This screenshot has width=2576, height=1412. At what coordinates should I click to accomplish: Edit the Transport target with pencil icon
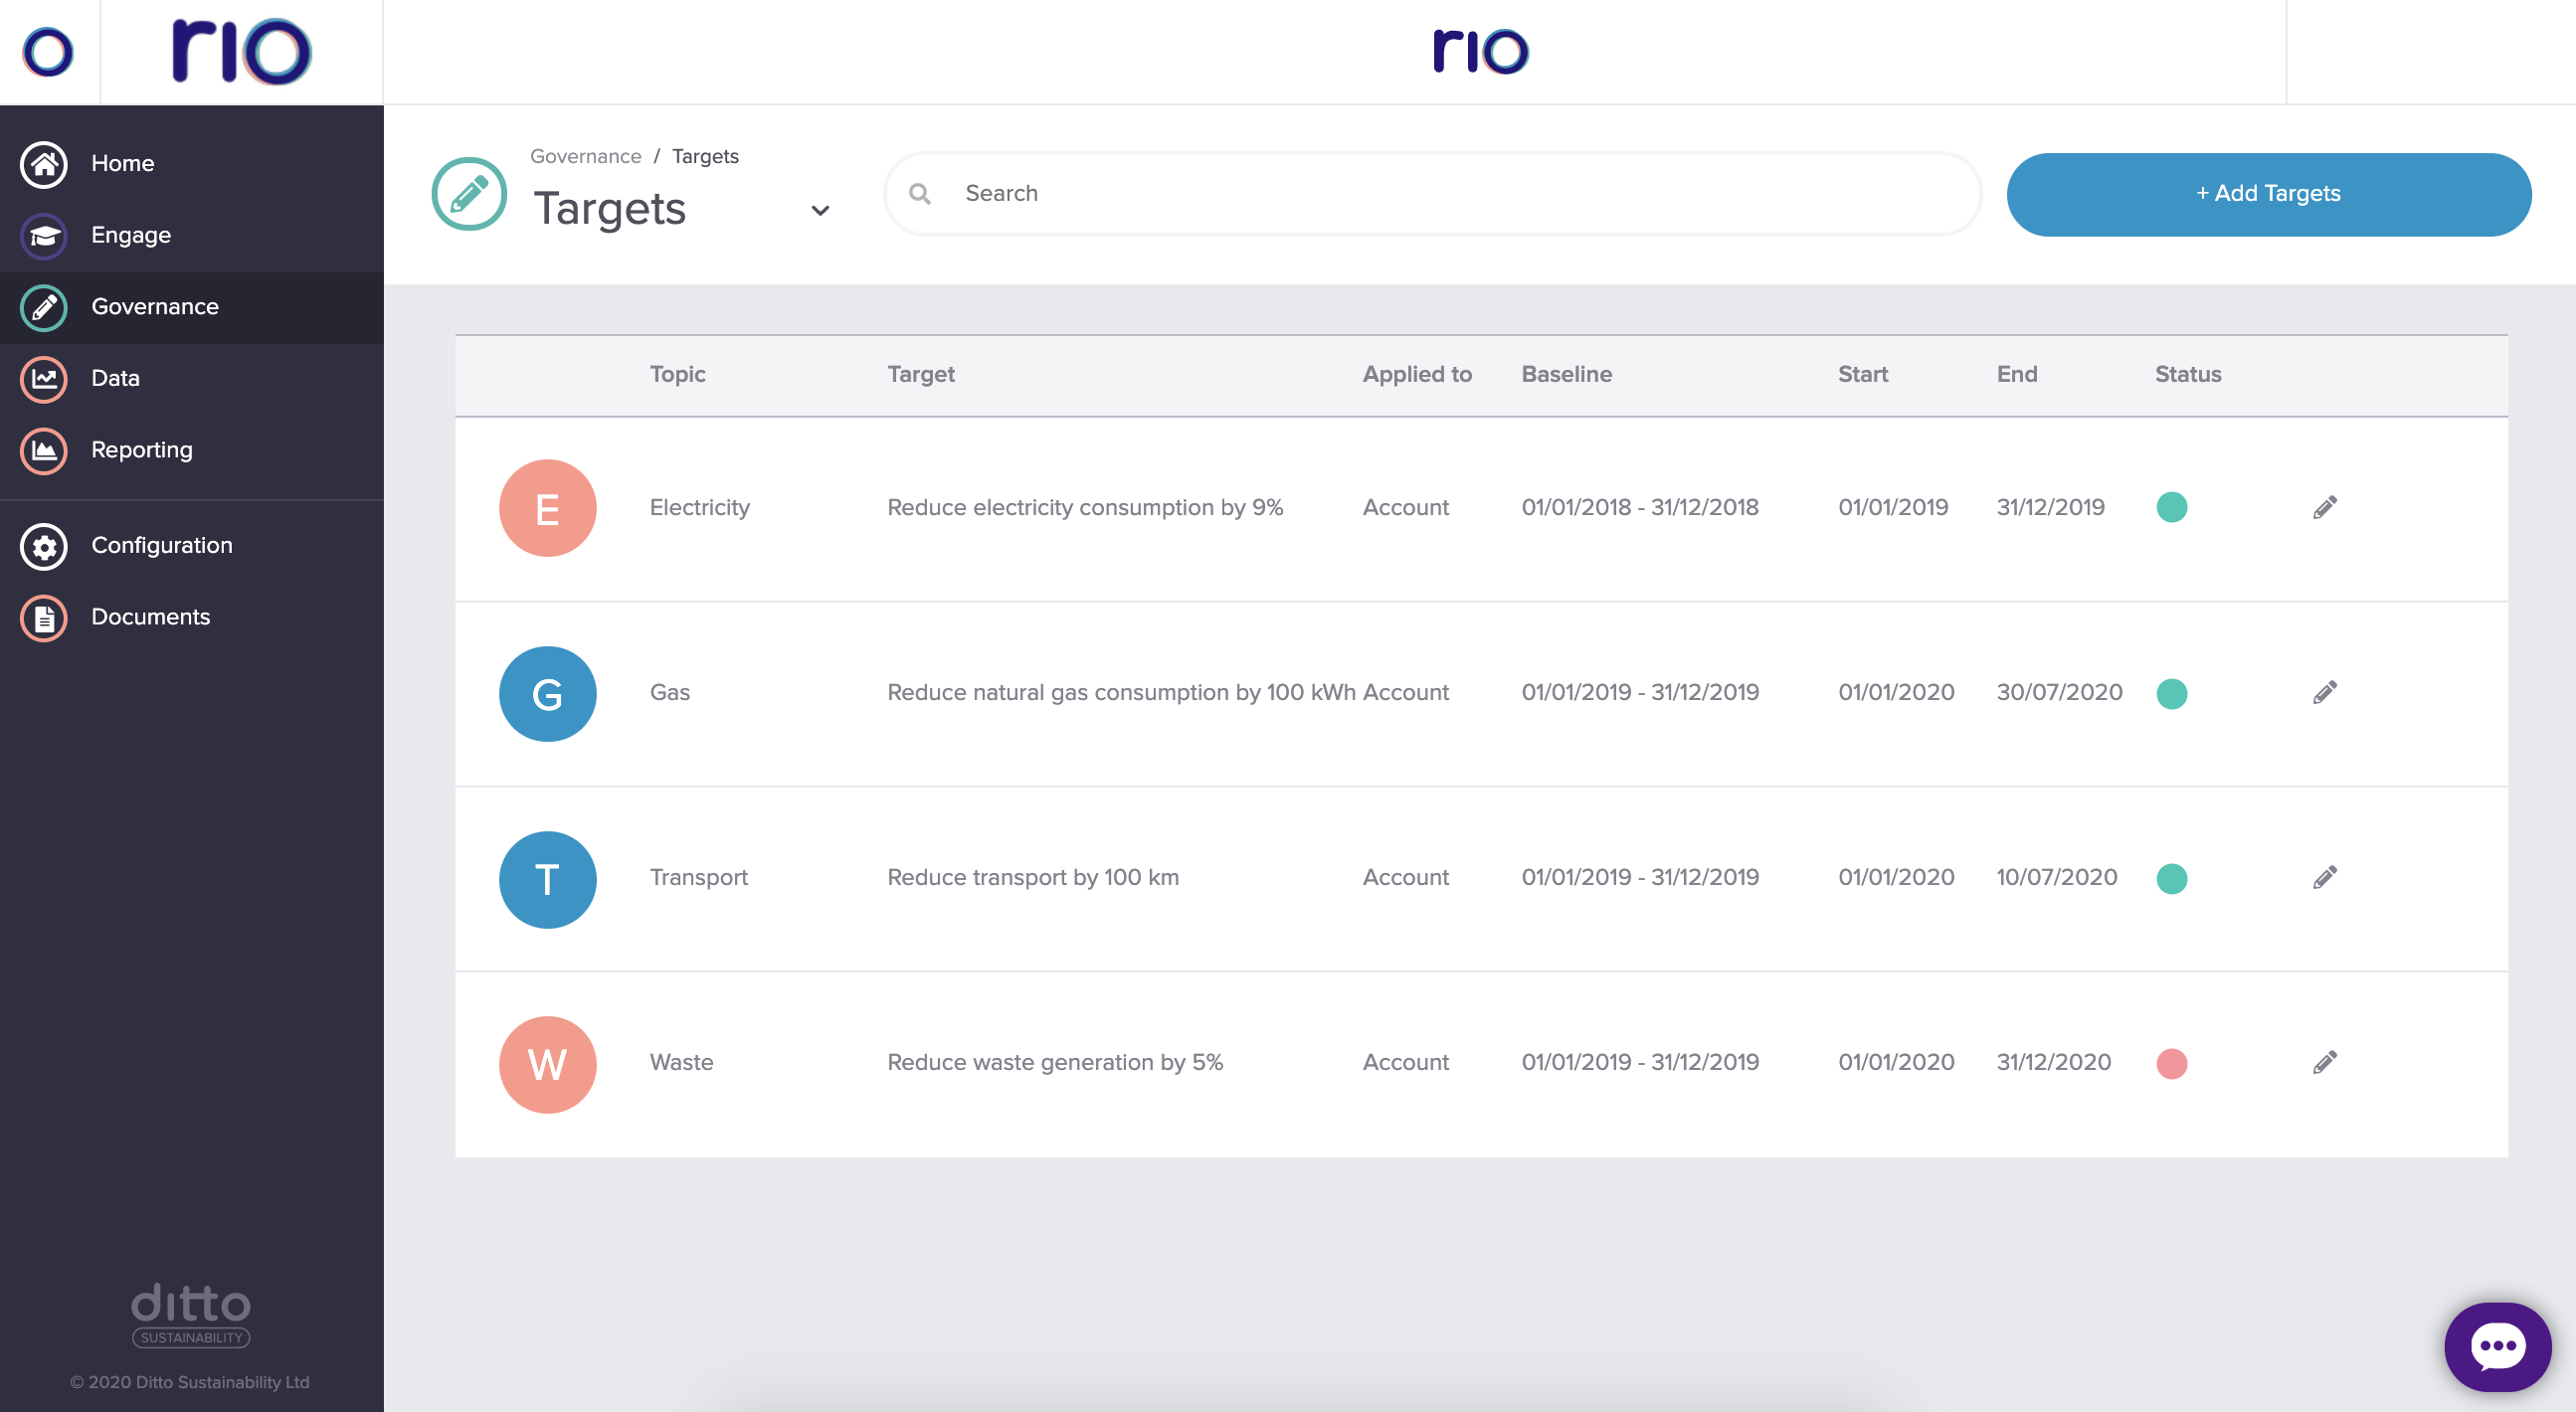pyautogui.click(x=2324, y=878)
